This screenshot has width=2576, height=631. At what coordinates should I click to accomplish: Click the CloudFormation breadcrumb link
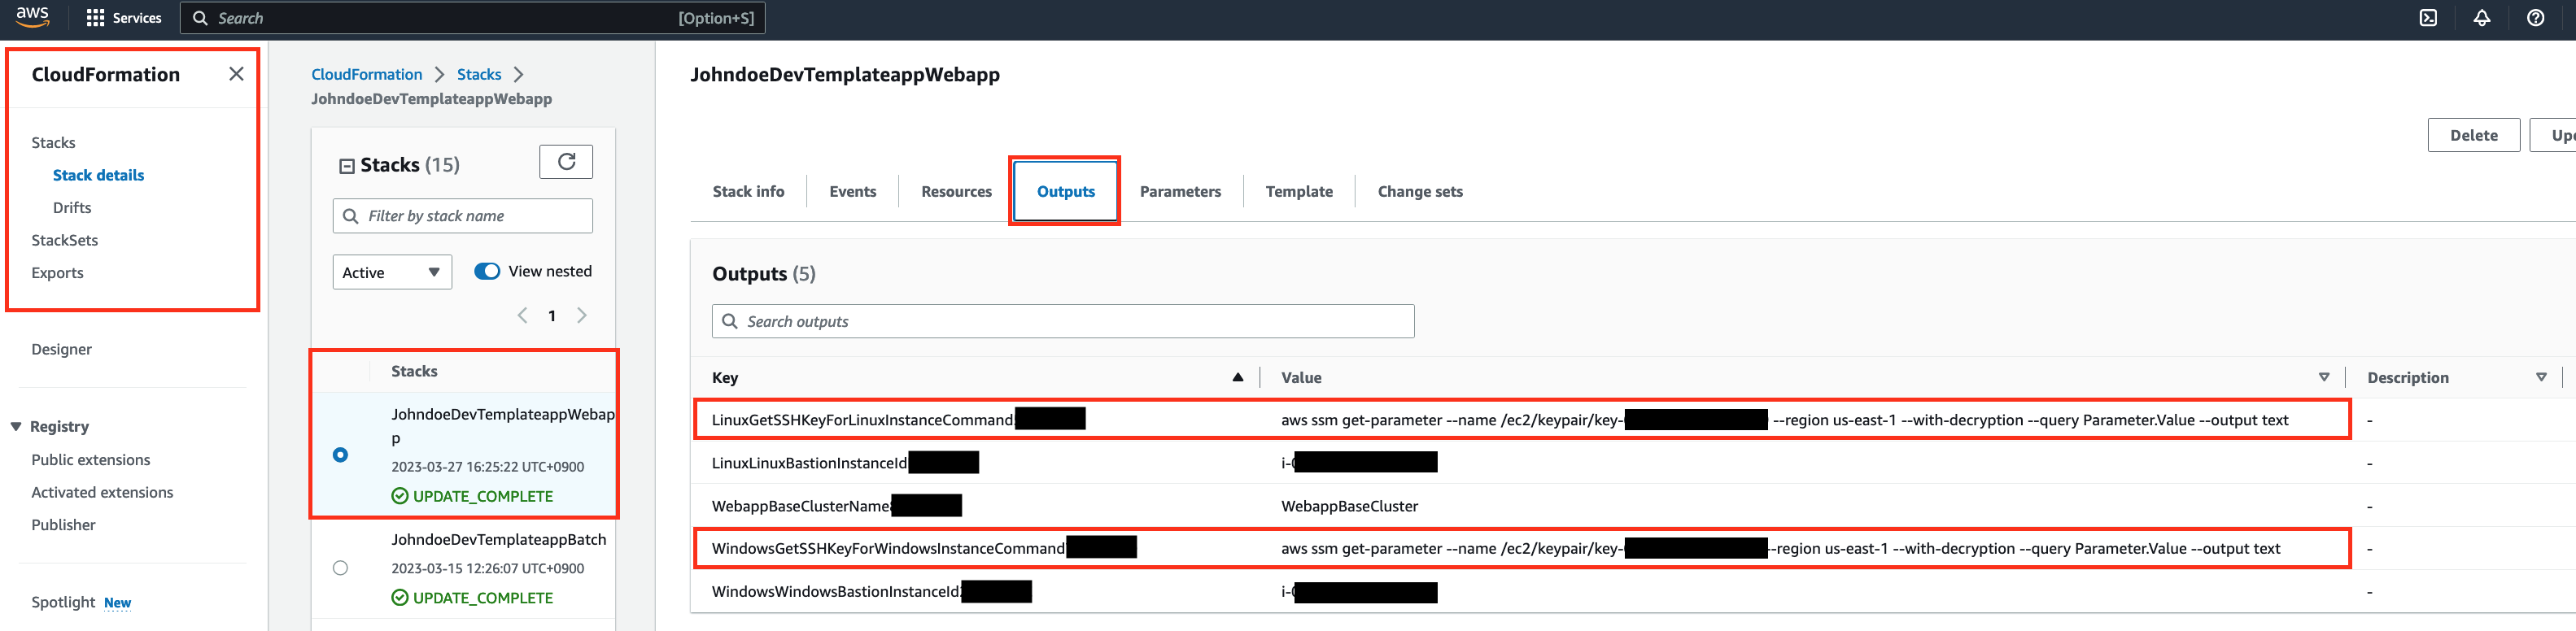point(366,74)
